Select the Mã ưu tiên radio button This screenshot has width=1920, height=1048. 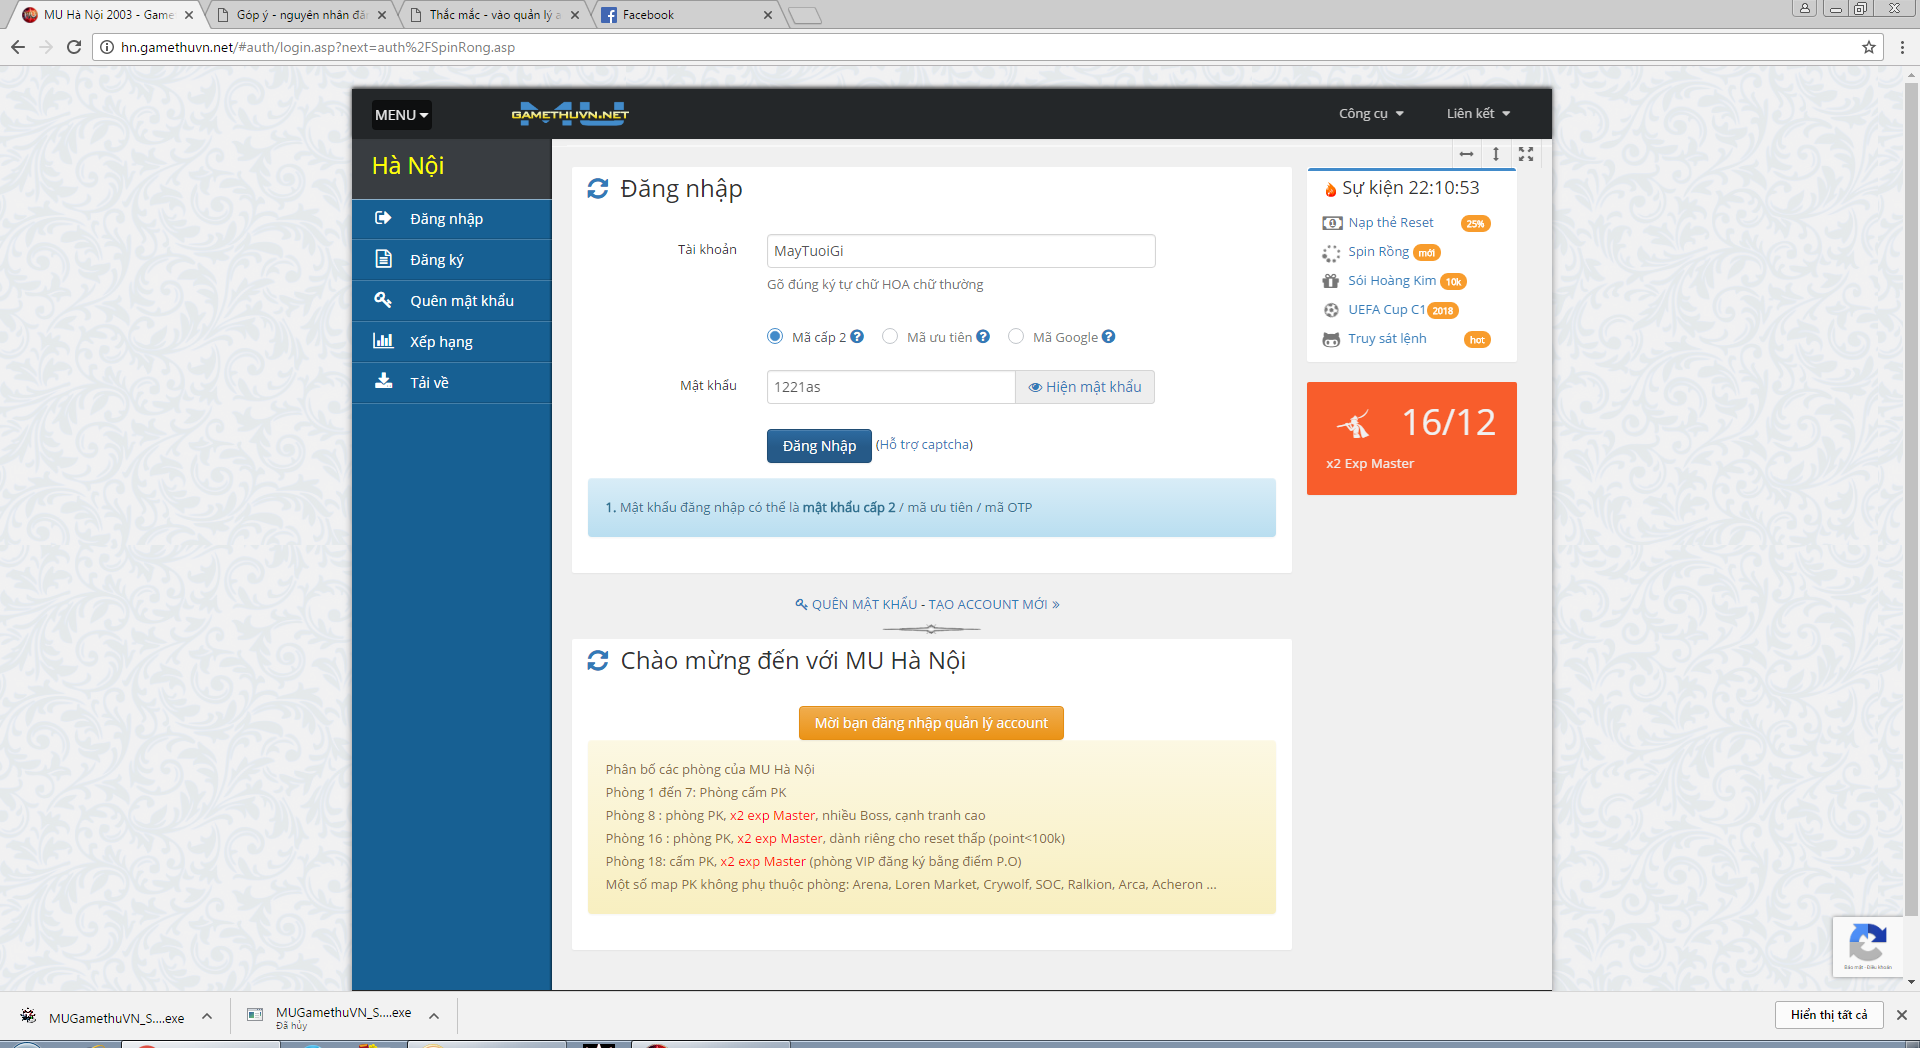click(890, 337)
